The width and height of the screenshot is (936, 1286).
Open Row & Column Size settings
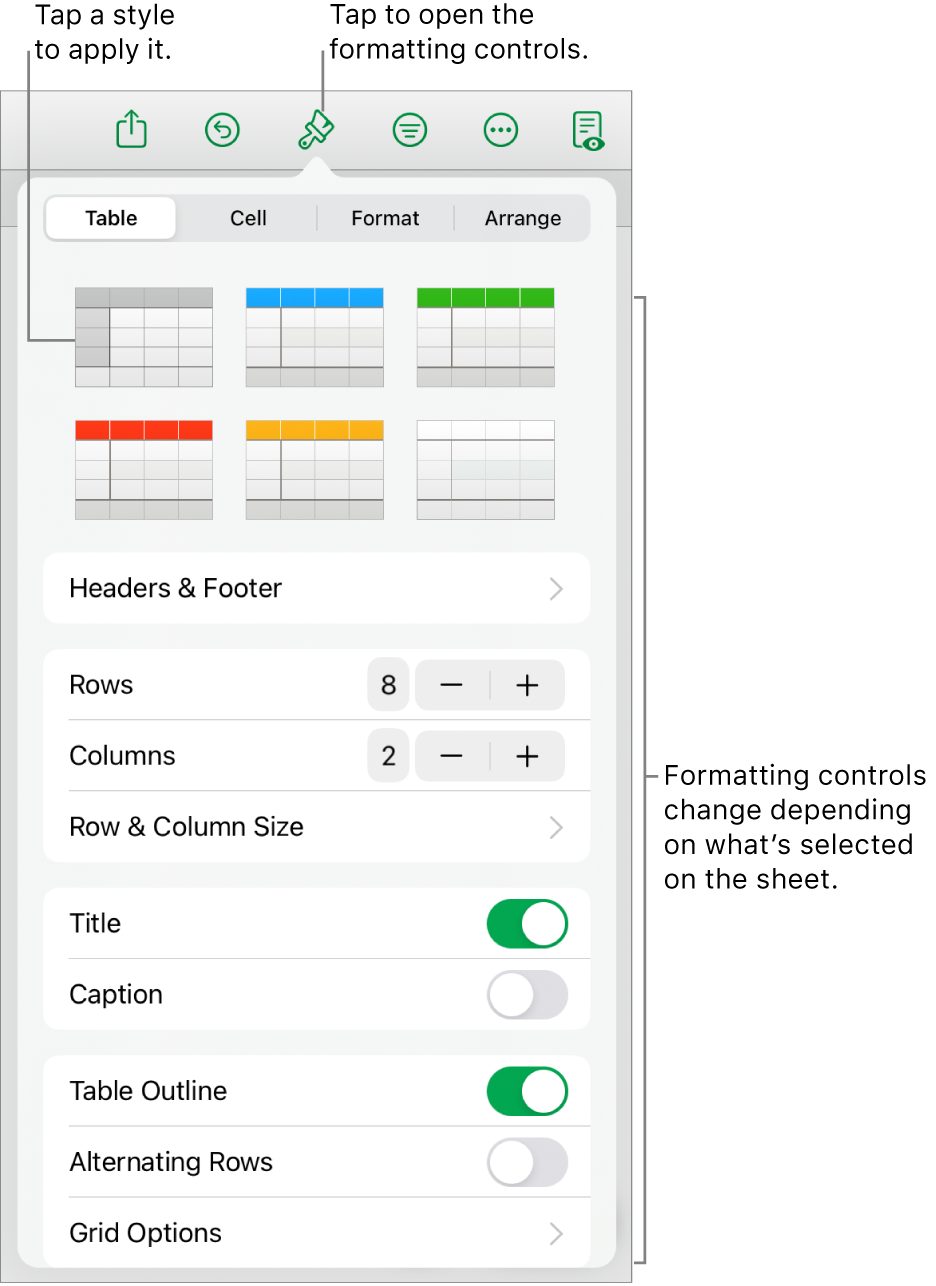(x=316, y=827)
